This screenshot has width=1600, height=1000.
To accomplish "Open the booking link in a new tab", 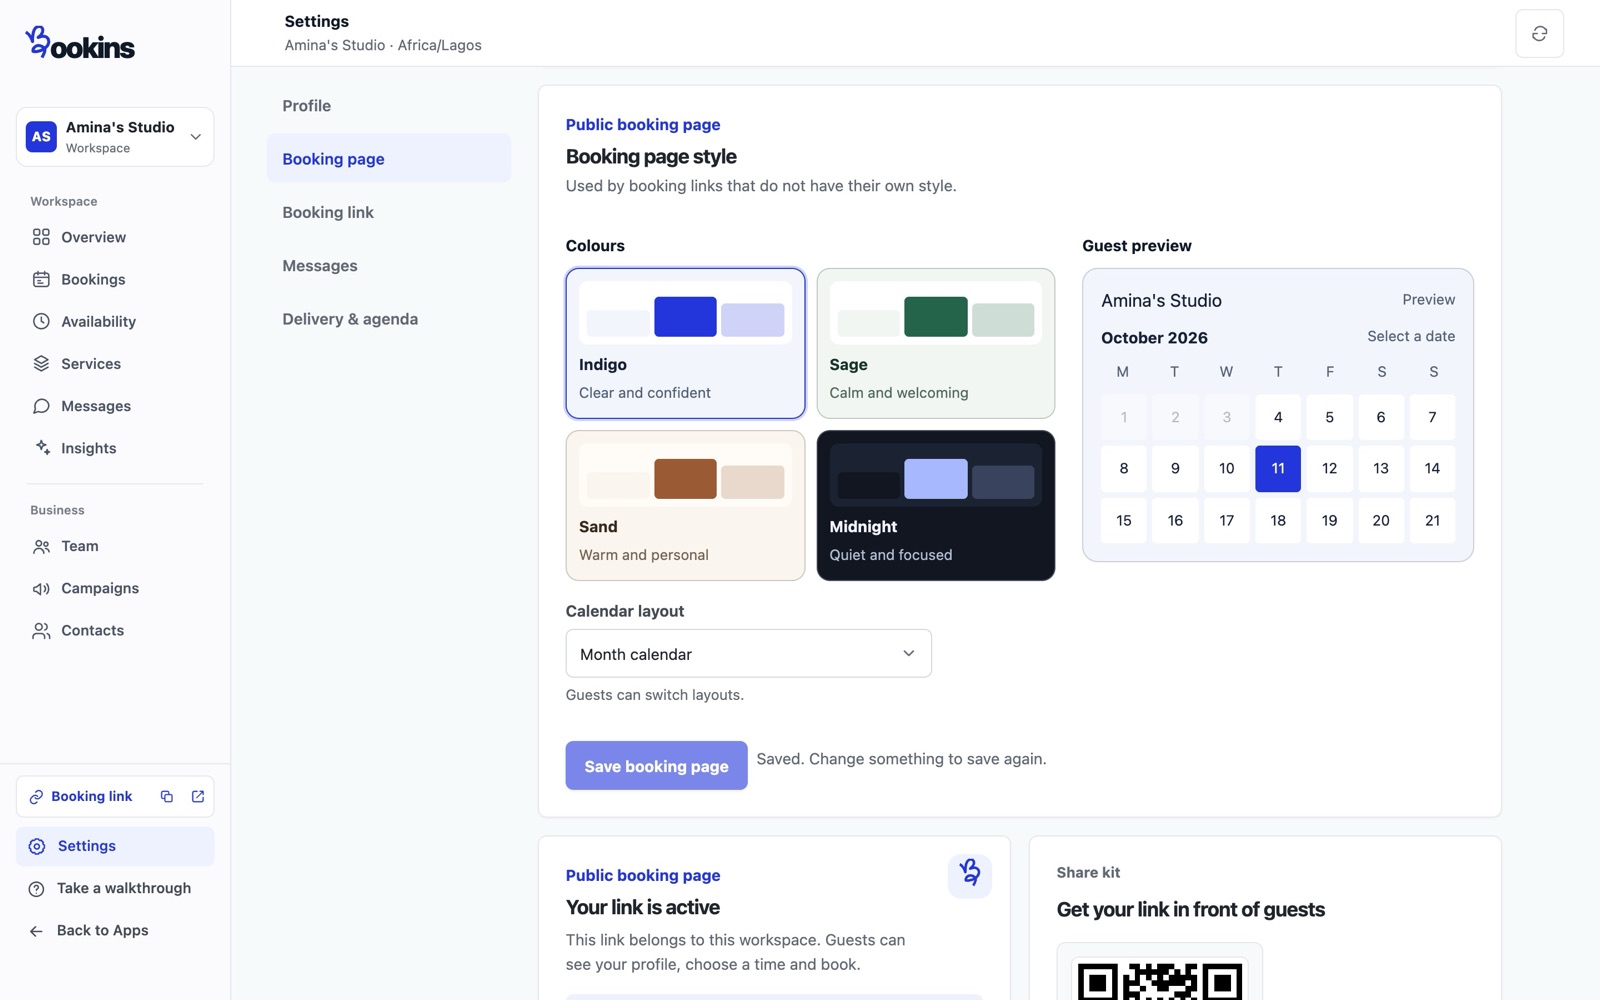I will pos(198,796).
